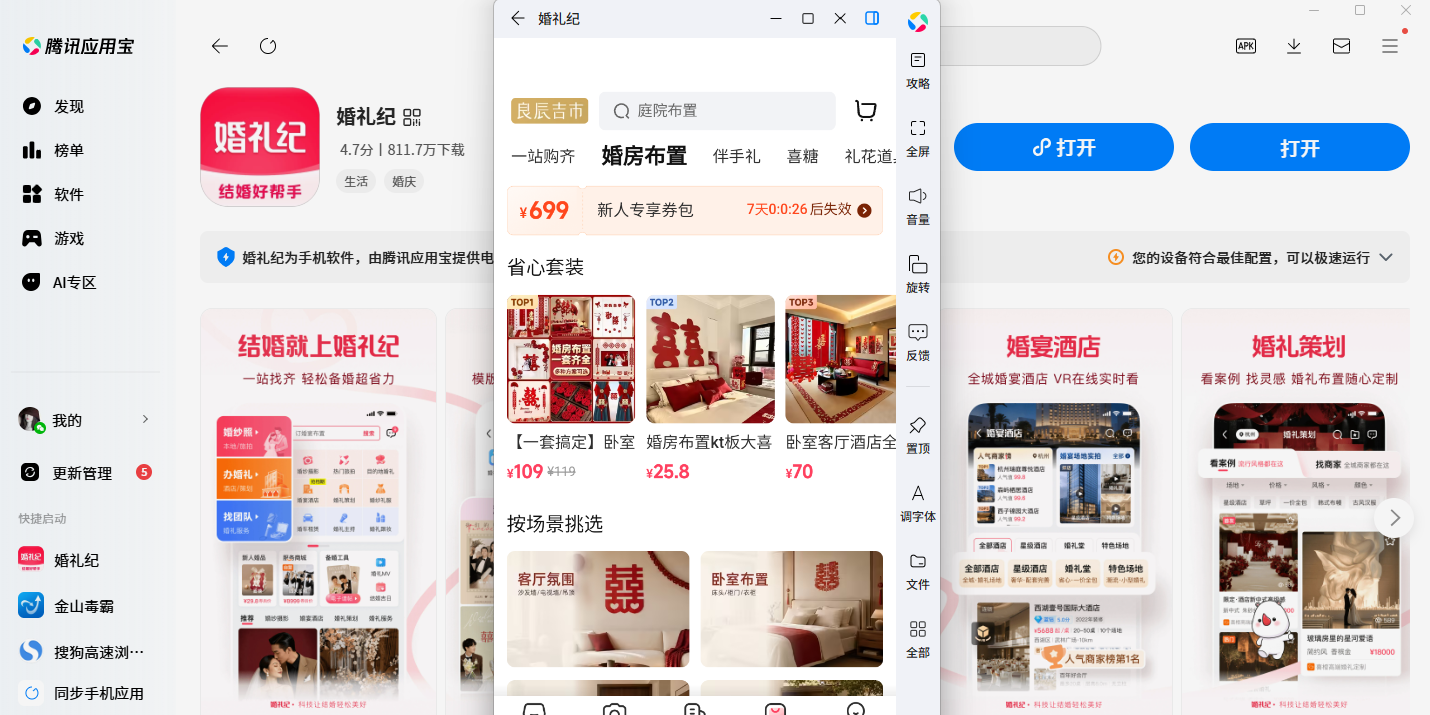Click the 打开 button with link icon
Image resolution: width=1430 pixels, height=715 pixels.
1064,148
